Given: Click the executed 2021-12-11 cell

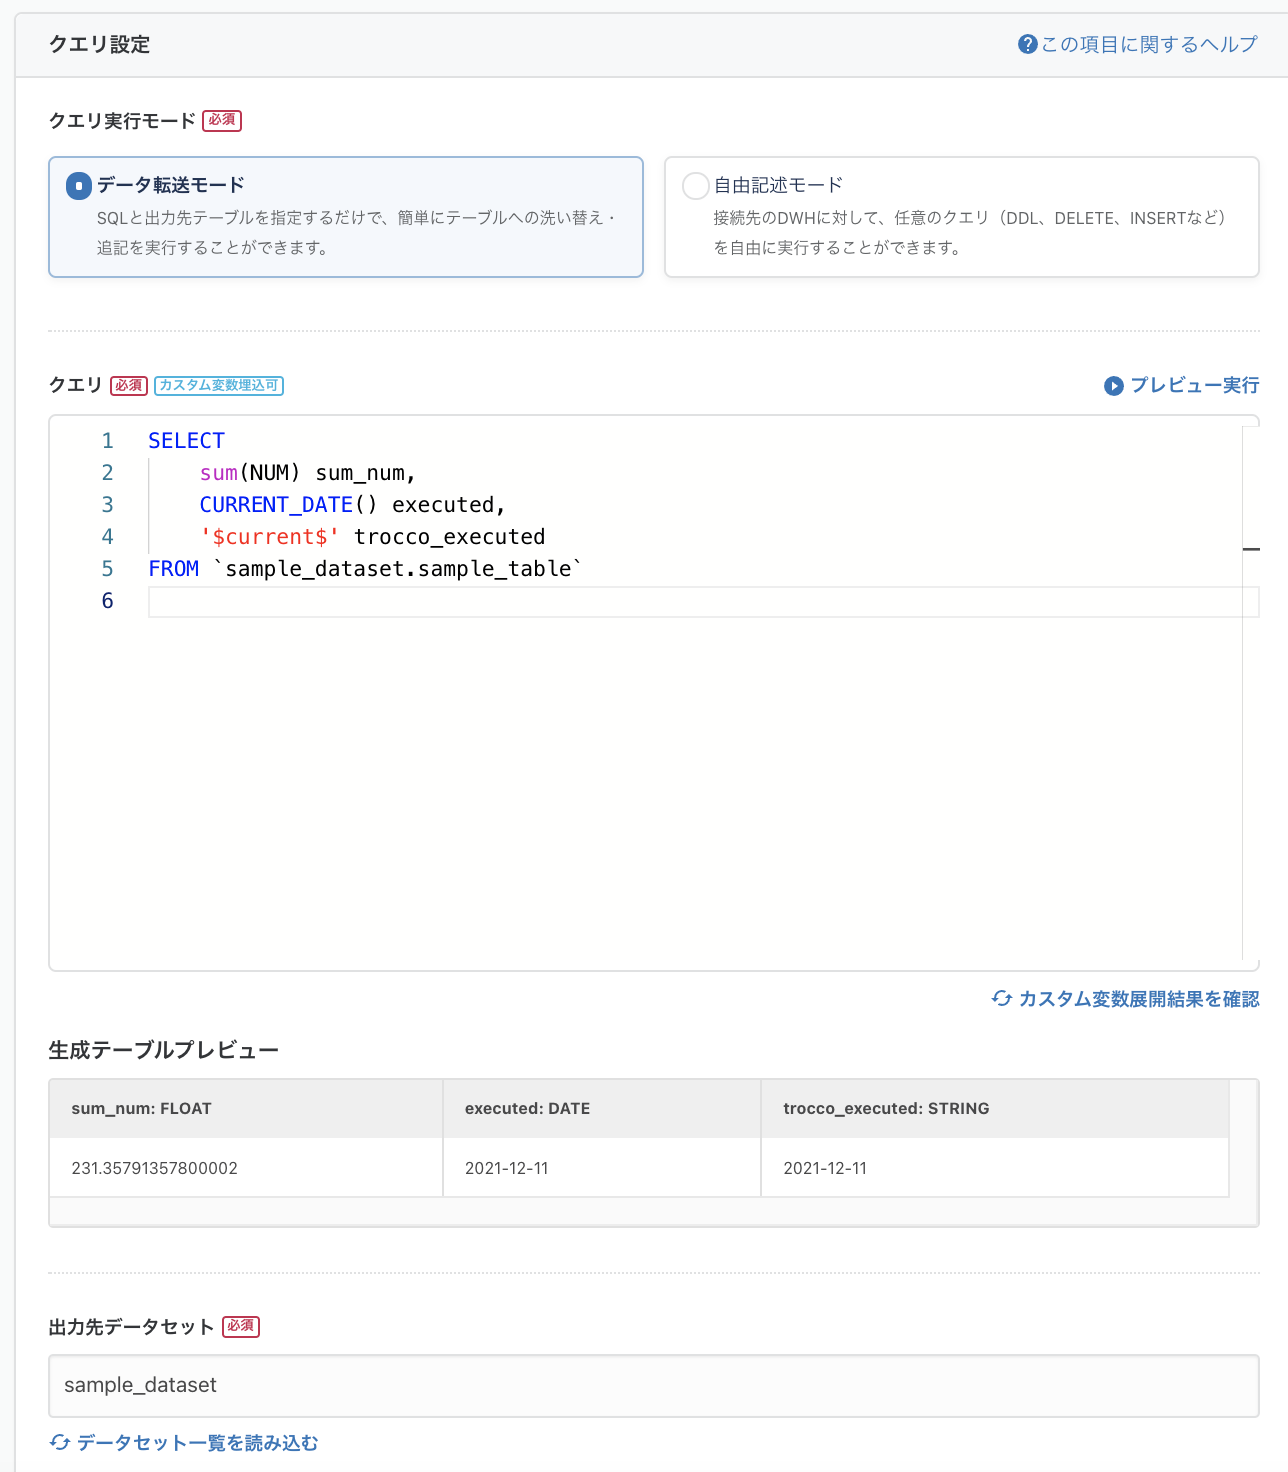Looking at the screenshot, I should click(x=602, y=1168).
